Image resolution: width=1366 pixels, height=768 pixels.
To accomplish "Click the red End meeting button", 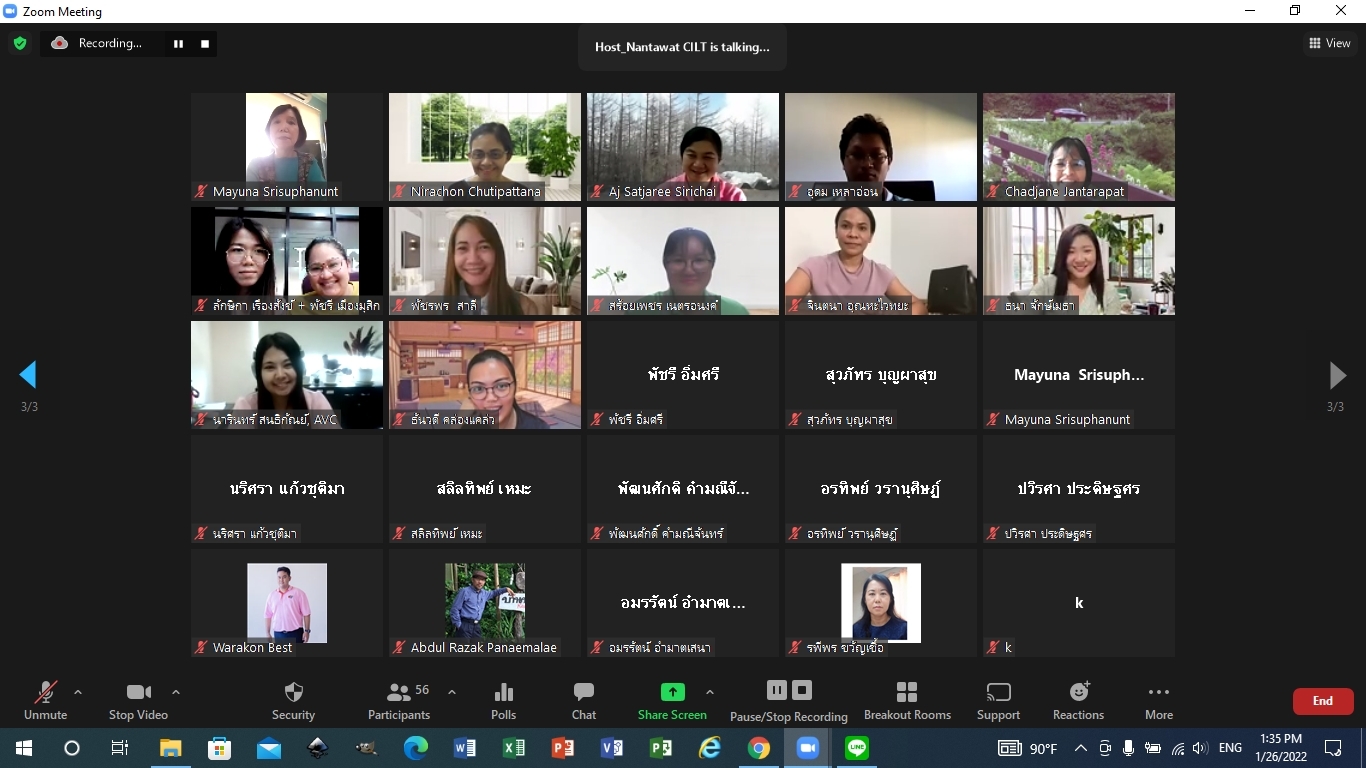I will [x=1322, y=701].
